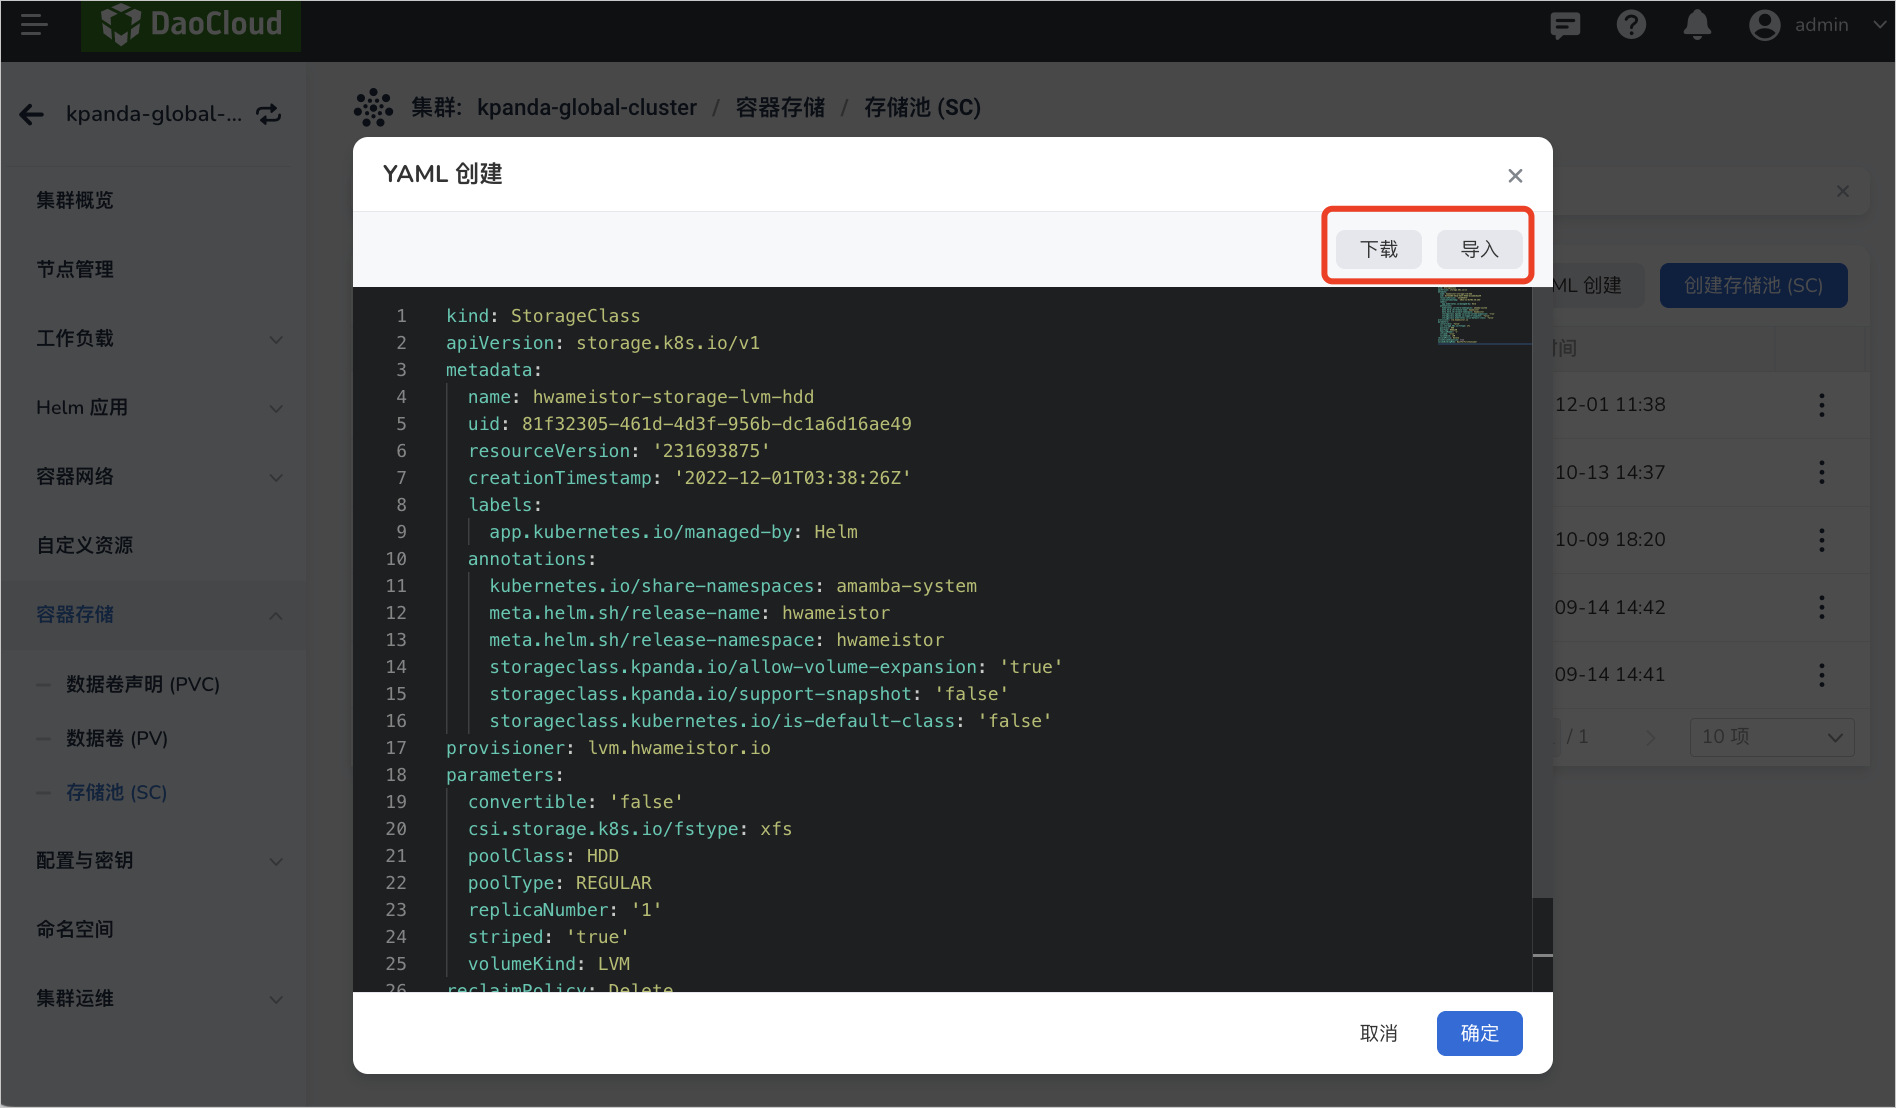Image resolution: width=1896 pixels, height=1108 pixels.
Task: Open row actions for 09-14 14:42
Action: point(1822,607)
